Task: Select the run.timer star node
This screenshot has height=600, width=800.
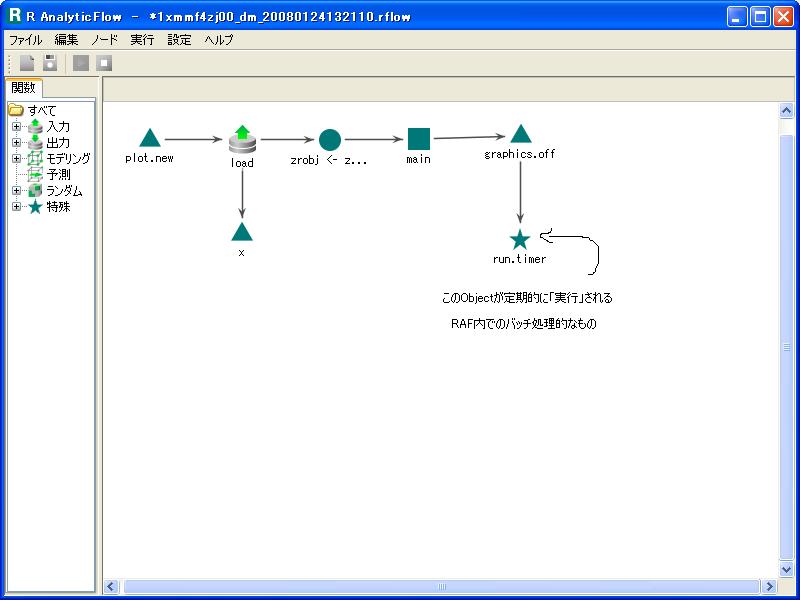Action: coord(519,240)
